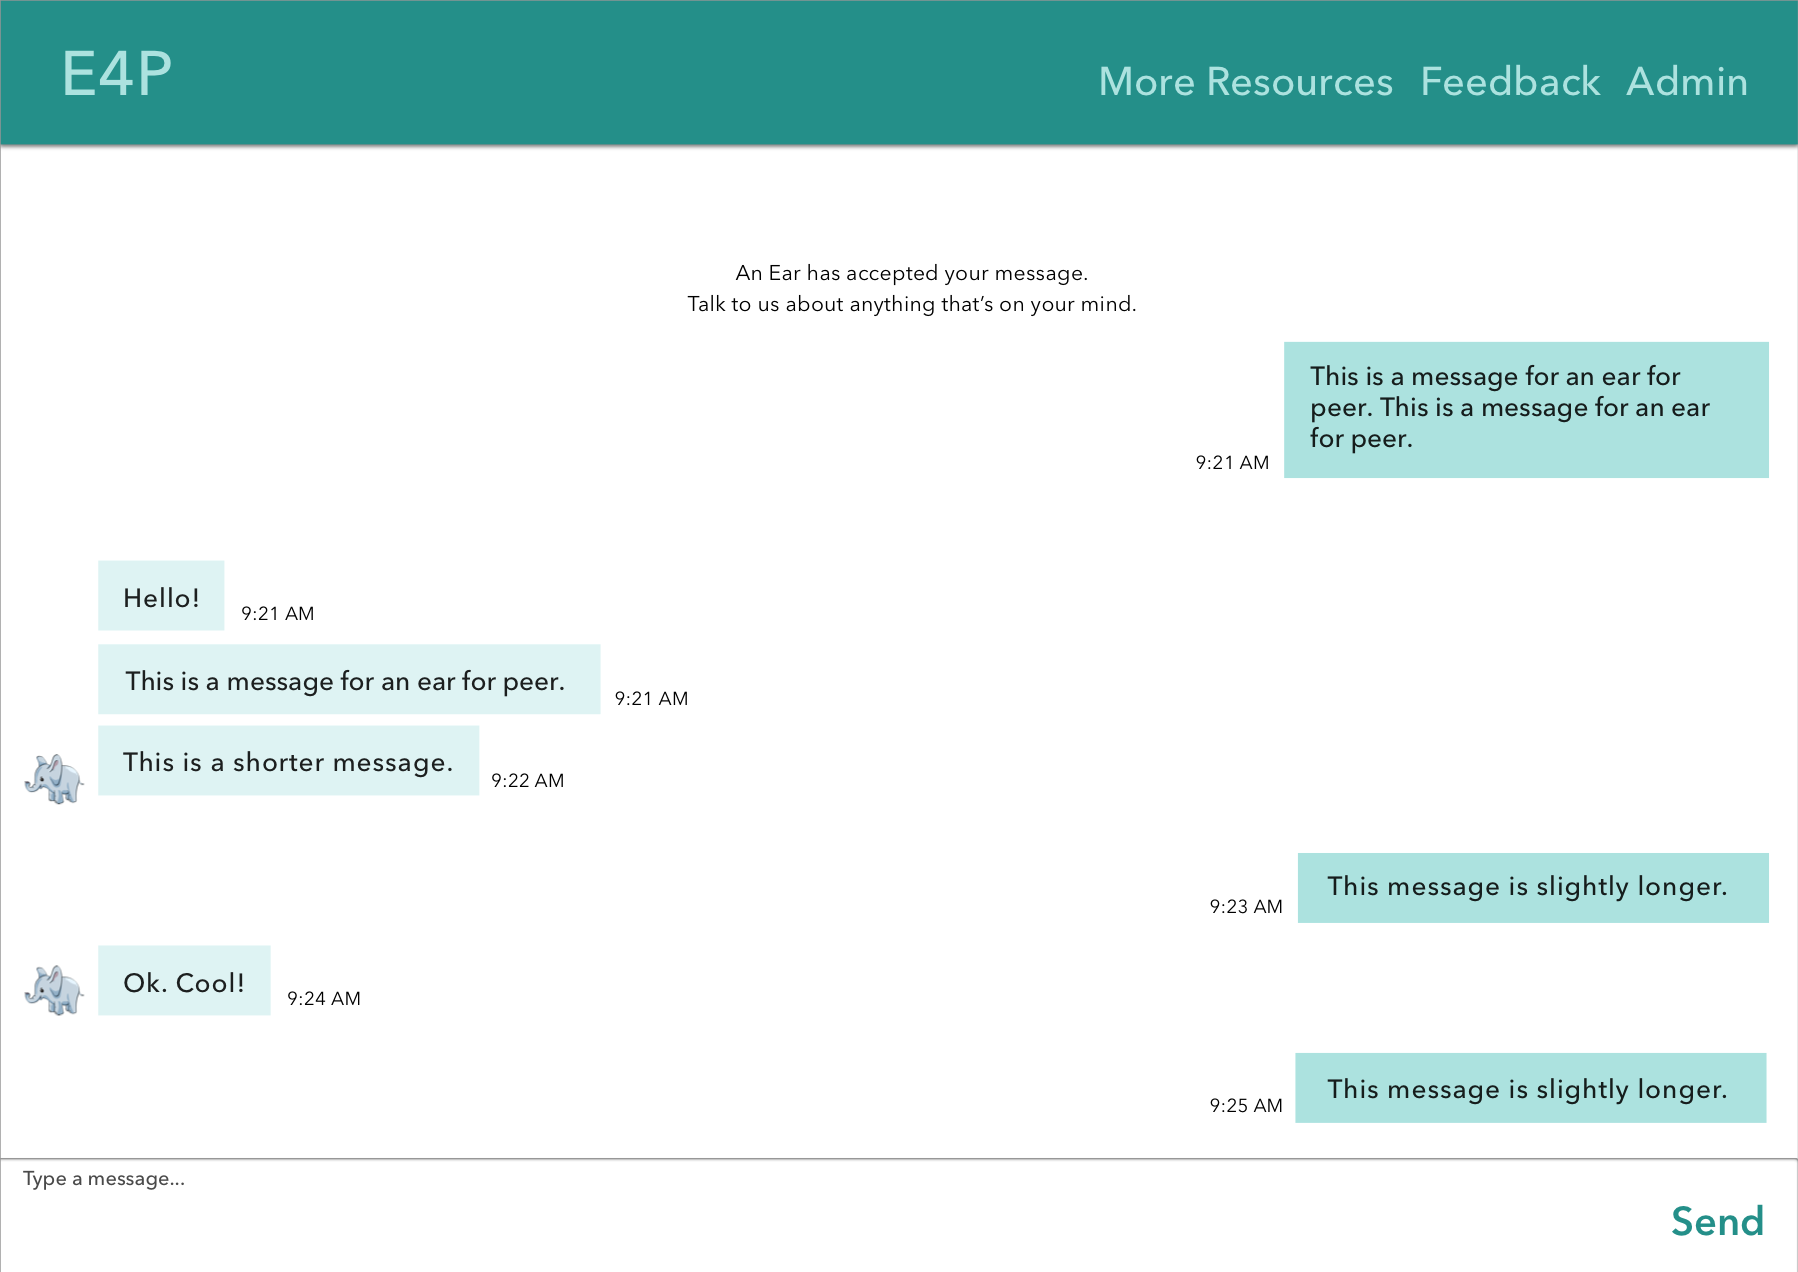The width and height of the screenshot is (1798, 1272).
Task: Click 9:21 AM timestamp beside Hello!
Action: (278, 613)
